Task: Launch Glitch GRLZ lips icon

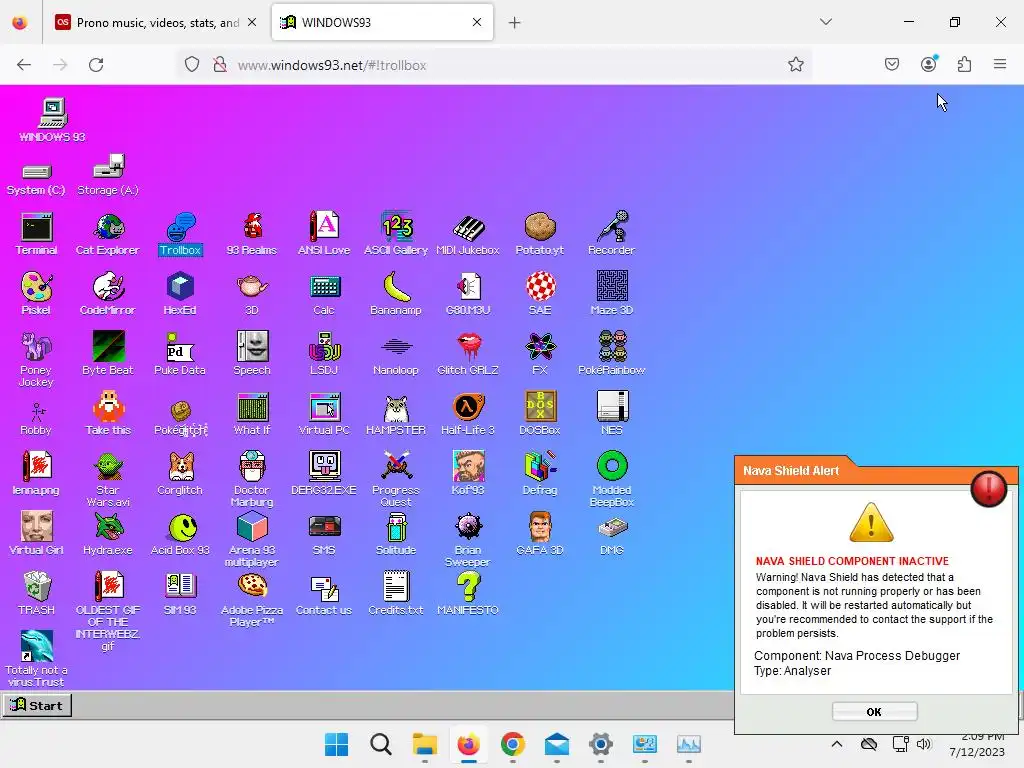Action: tap(468, 354)
